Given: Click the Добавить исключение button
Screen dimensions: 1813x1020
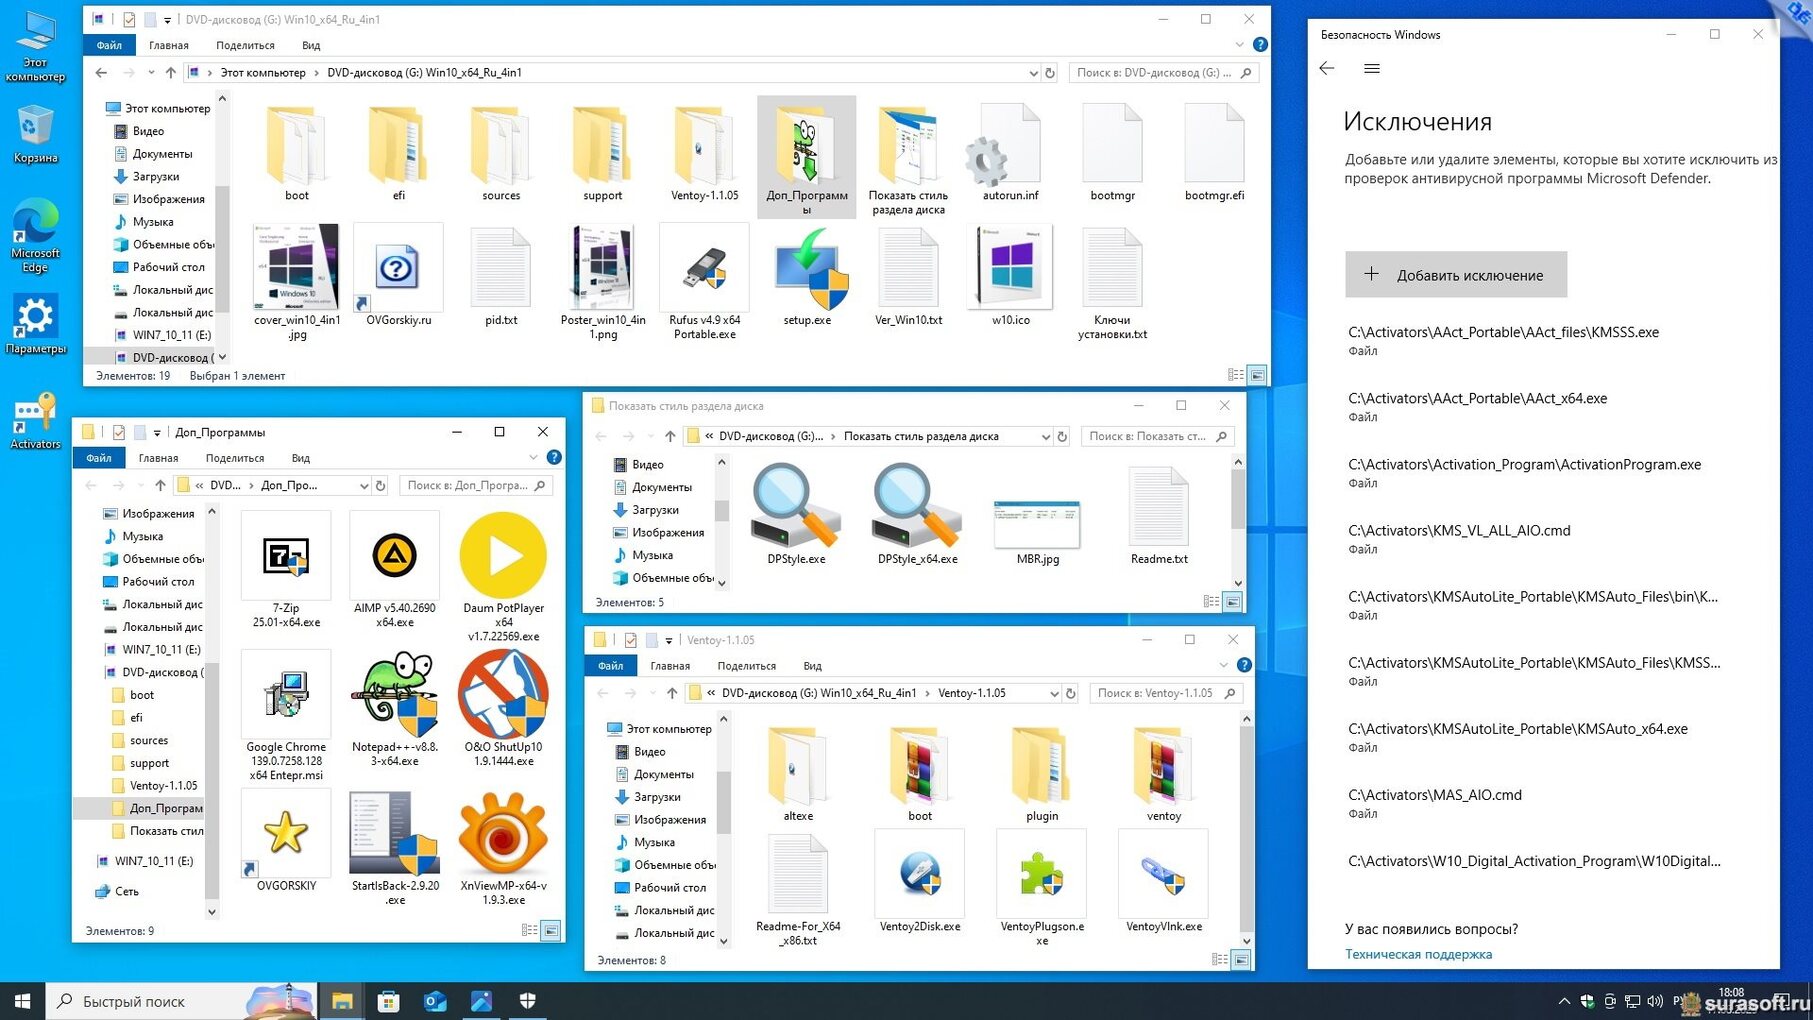Looking at the screenshot, I should click(1455, 275).
